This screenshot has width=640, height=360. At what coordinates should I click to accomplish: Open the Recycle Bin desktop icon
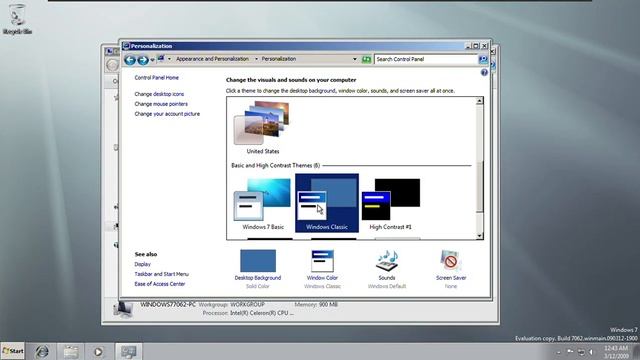(17, 19)
